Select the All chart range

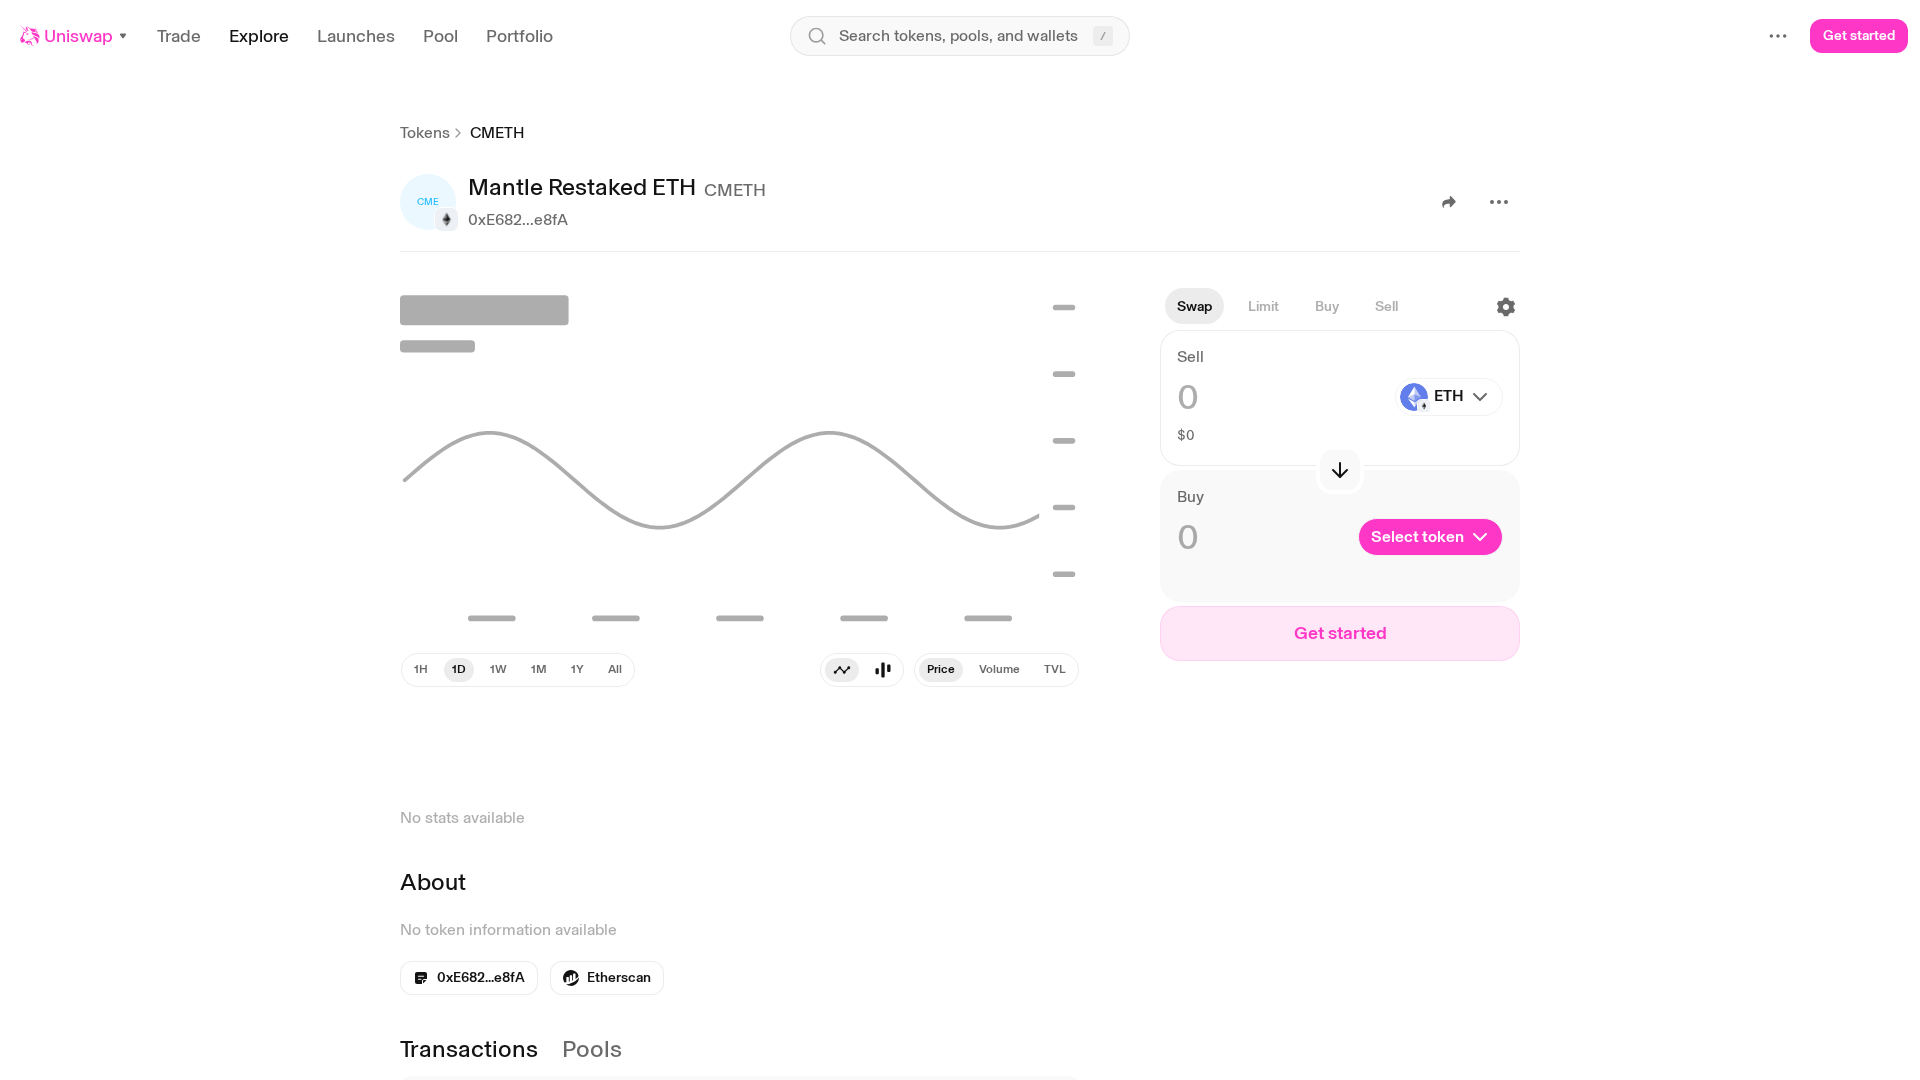click(x=615, y=670)
